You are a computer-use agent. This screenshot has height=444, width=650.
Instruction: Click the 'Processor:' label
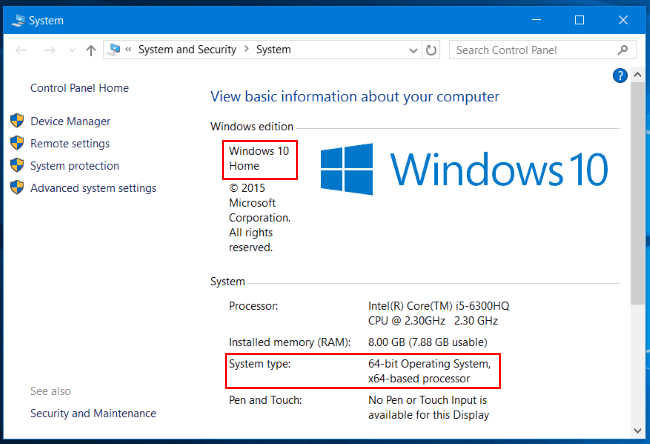(253, 306)
